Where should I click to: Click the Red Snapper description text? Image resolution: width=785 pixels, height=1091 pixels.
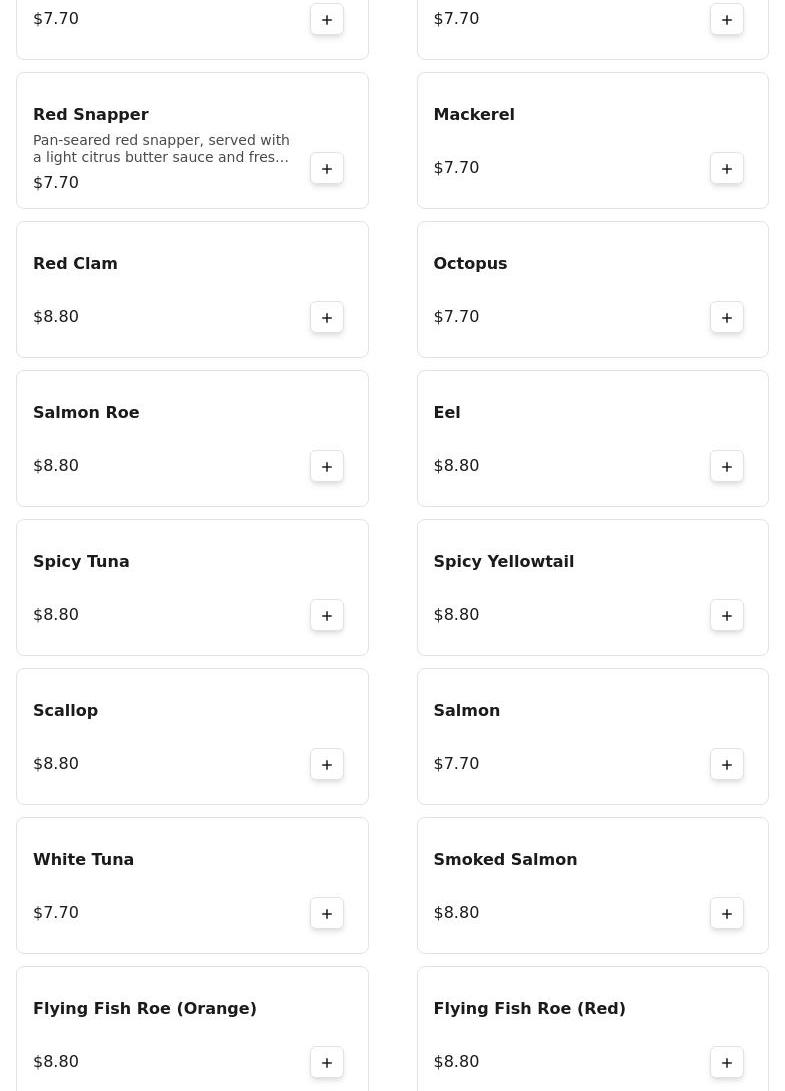(161, 148)
